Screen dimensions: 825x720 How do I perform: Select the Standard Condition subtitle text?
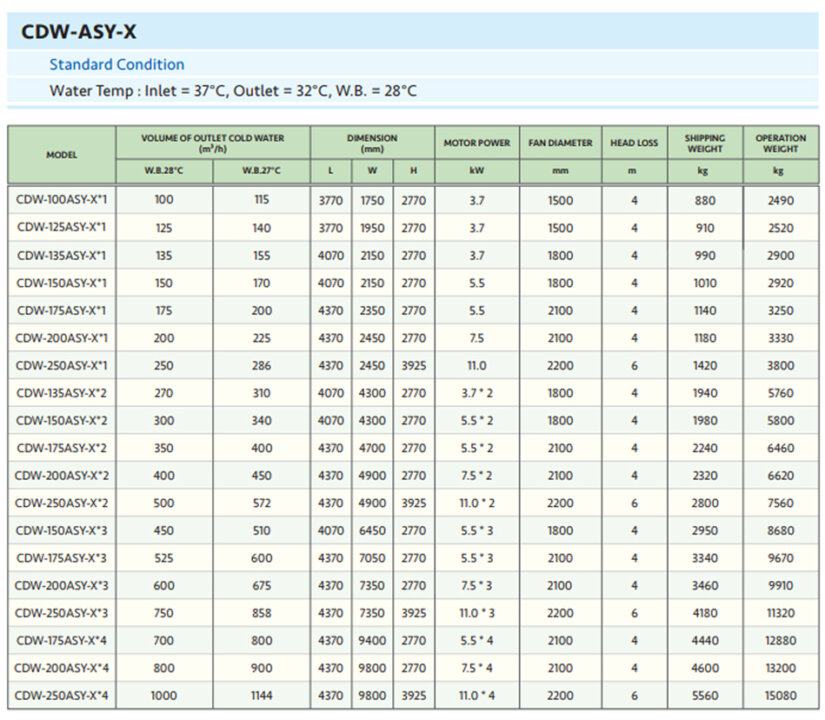[117, 64]
